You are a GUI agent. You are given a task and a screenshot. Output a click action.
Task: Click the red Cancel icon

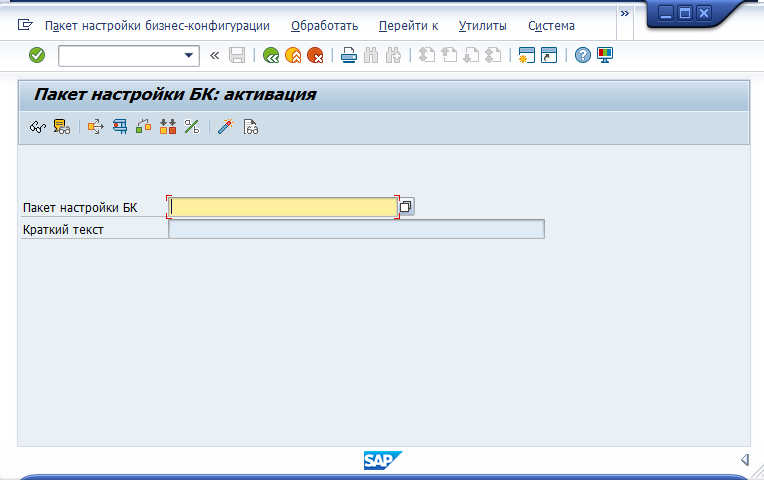315,56
